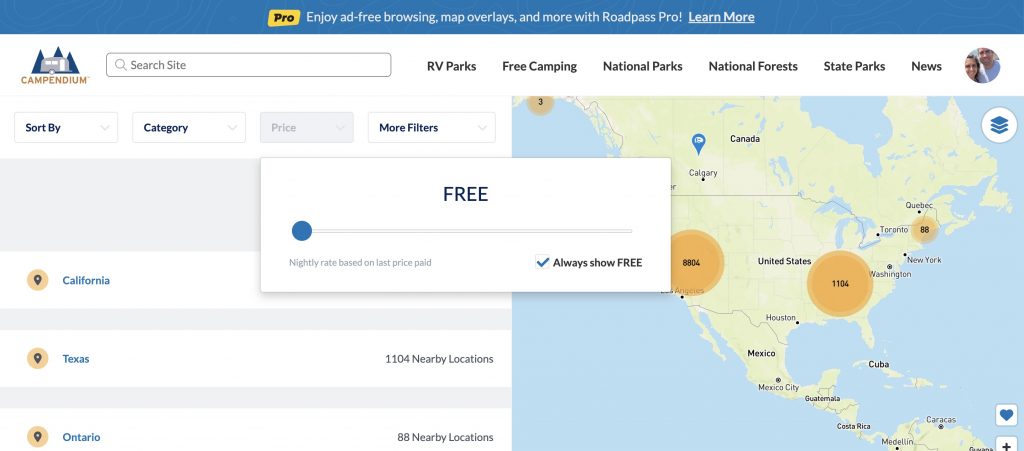Click the California location pin icon

pyautogui.click(x=38, y=280)
